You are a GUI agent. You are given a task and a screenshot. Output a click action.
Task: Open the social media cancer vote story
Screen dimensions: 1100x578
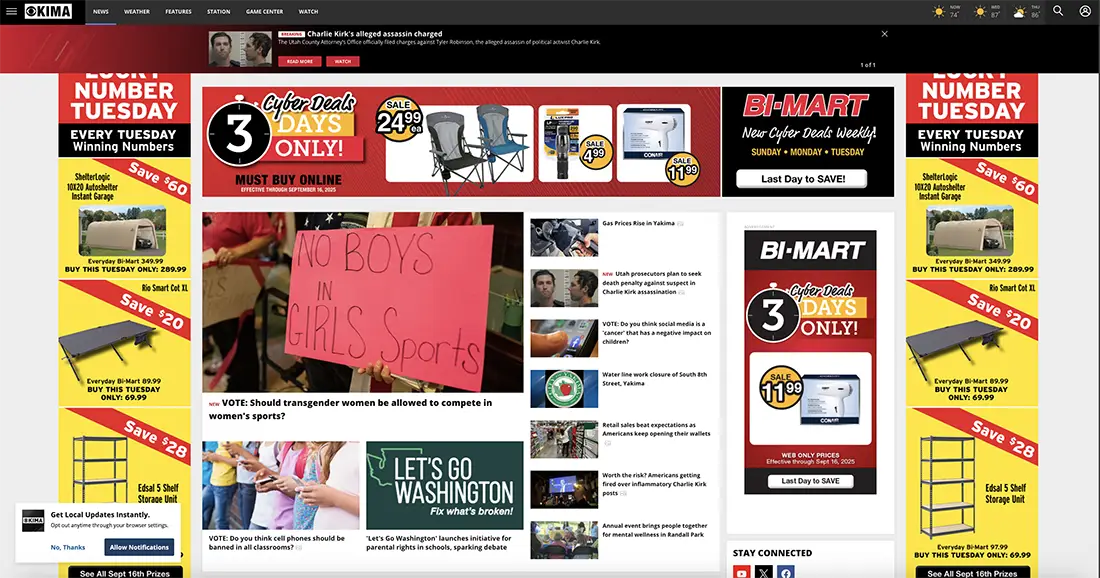(656, 332)
